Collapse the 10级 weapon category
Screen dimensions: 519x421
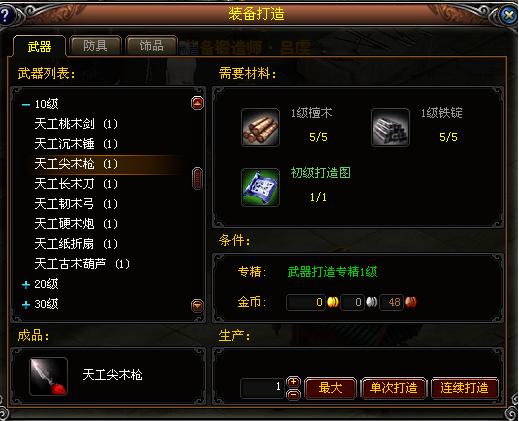click(x=26, y=105)
